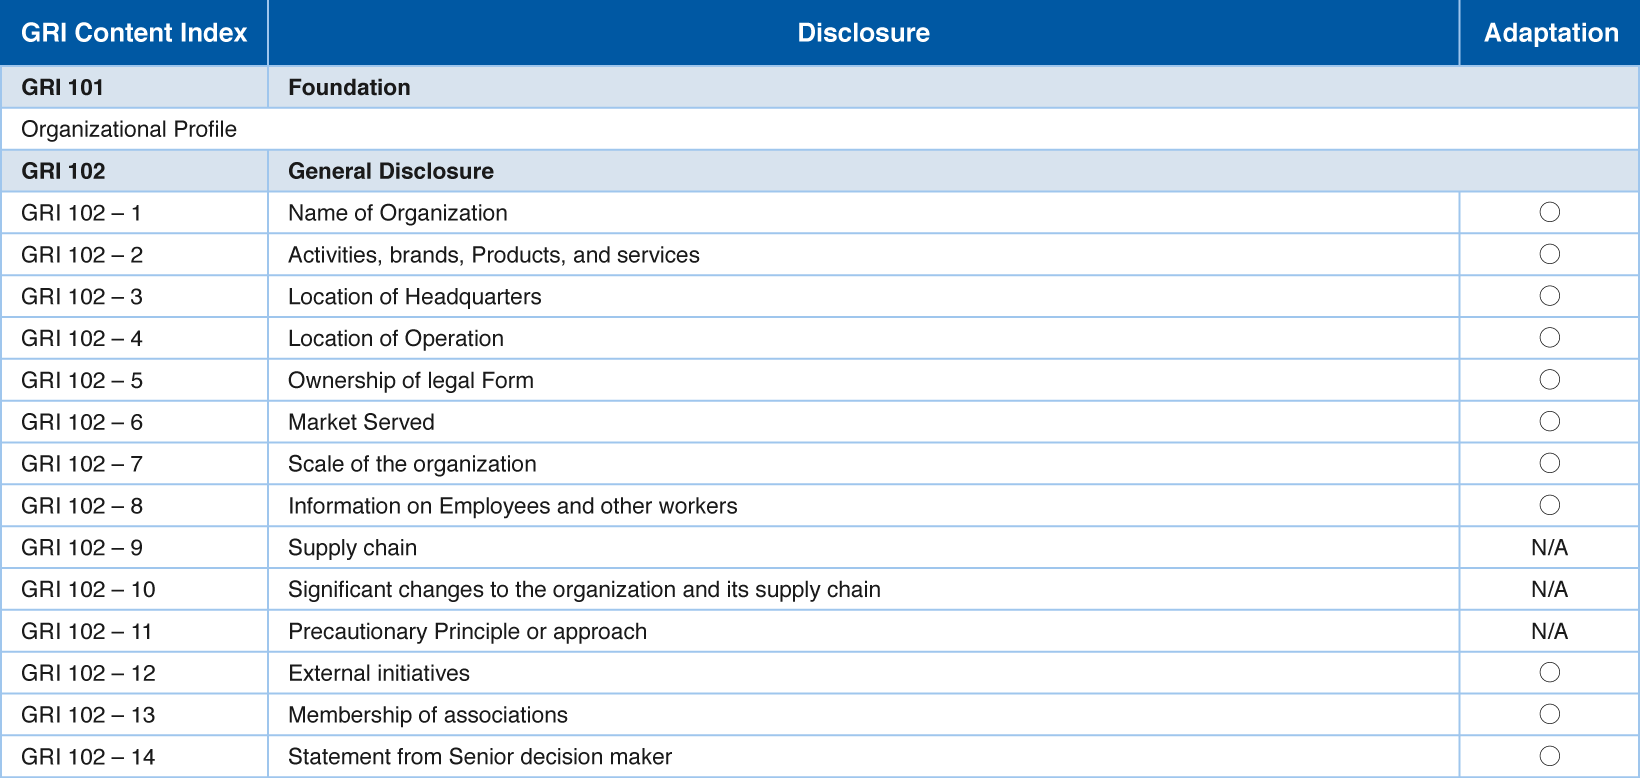Image resolution: width=1640 pixels, height=778 pixels.
Task: Click the N/A in the Supply chain row
Action: pyautogui.click(x=1550, y=548)
